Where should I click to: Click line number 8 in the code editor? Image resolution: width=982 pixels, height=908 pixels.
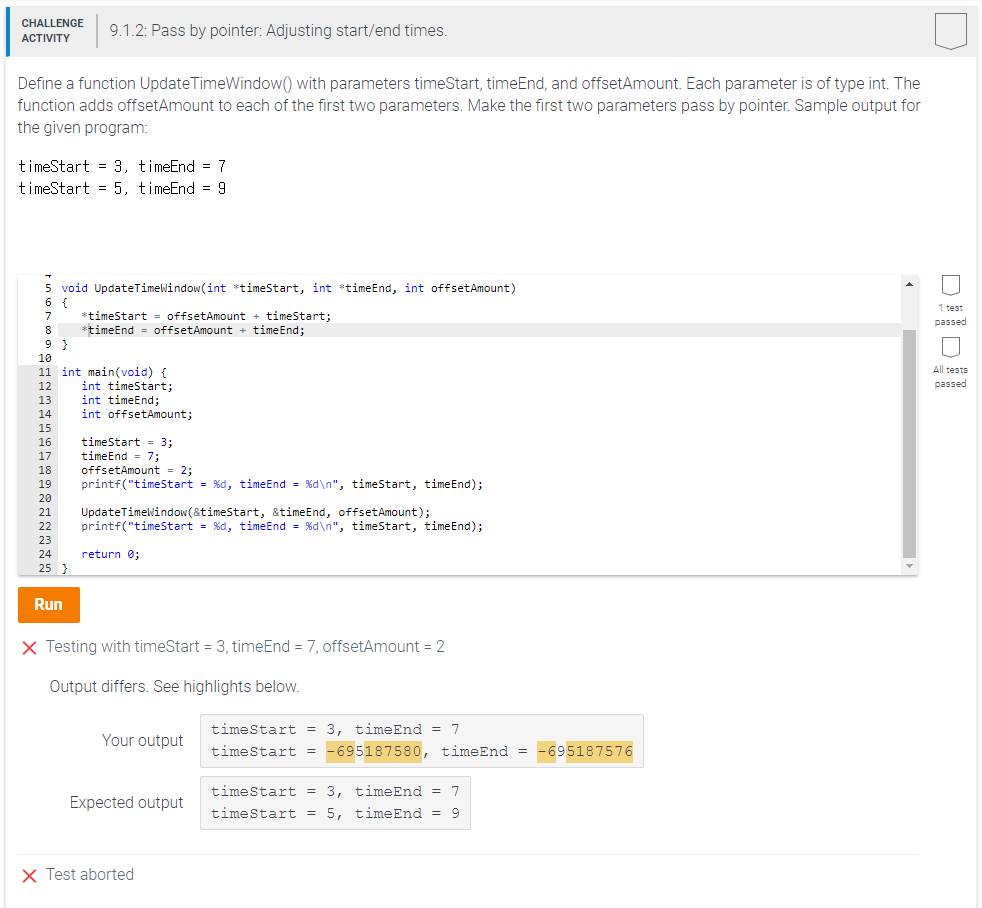coord(45,329)
